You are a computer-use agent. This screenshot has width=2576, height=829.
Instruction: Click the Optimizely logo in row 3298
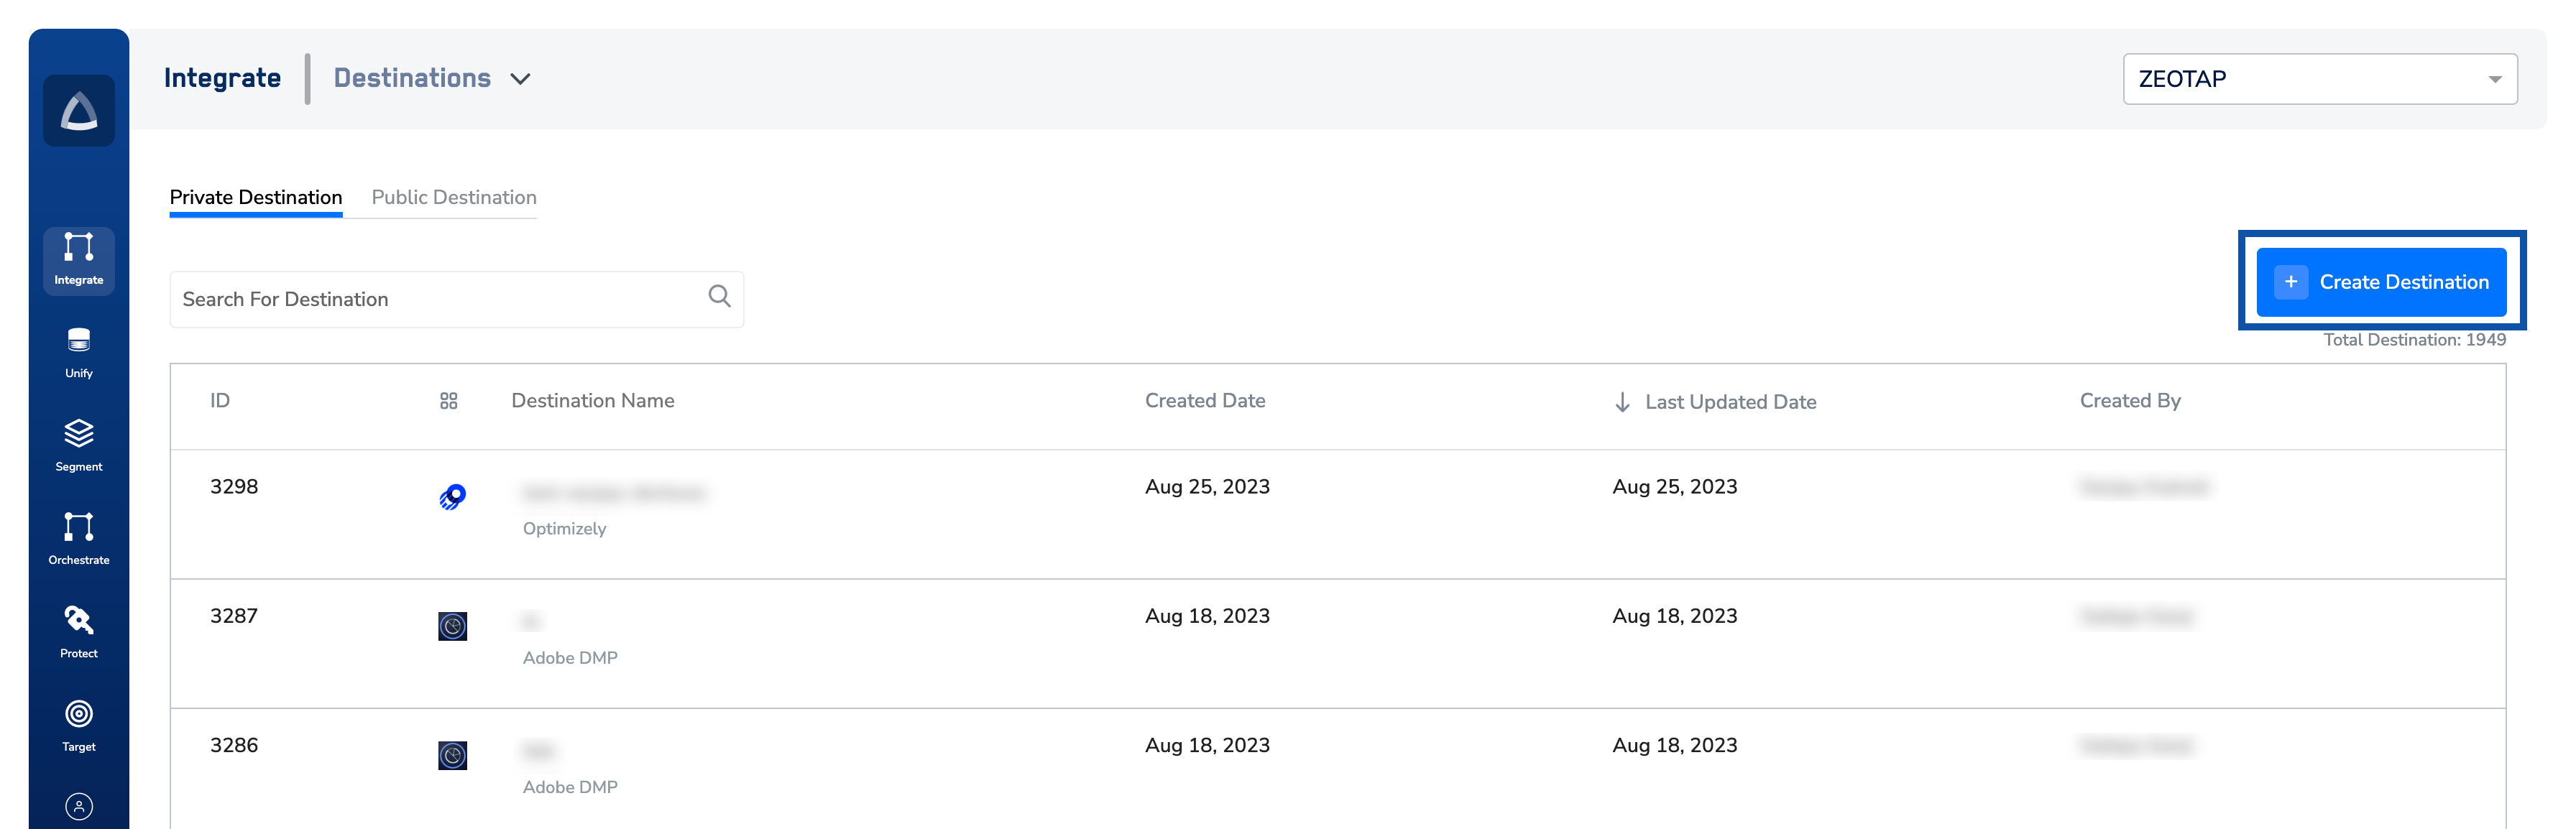click(x=453, y=497)
